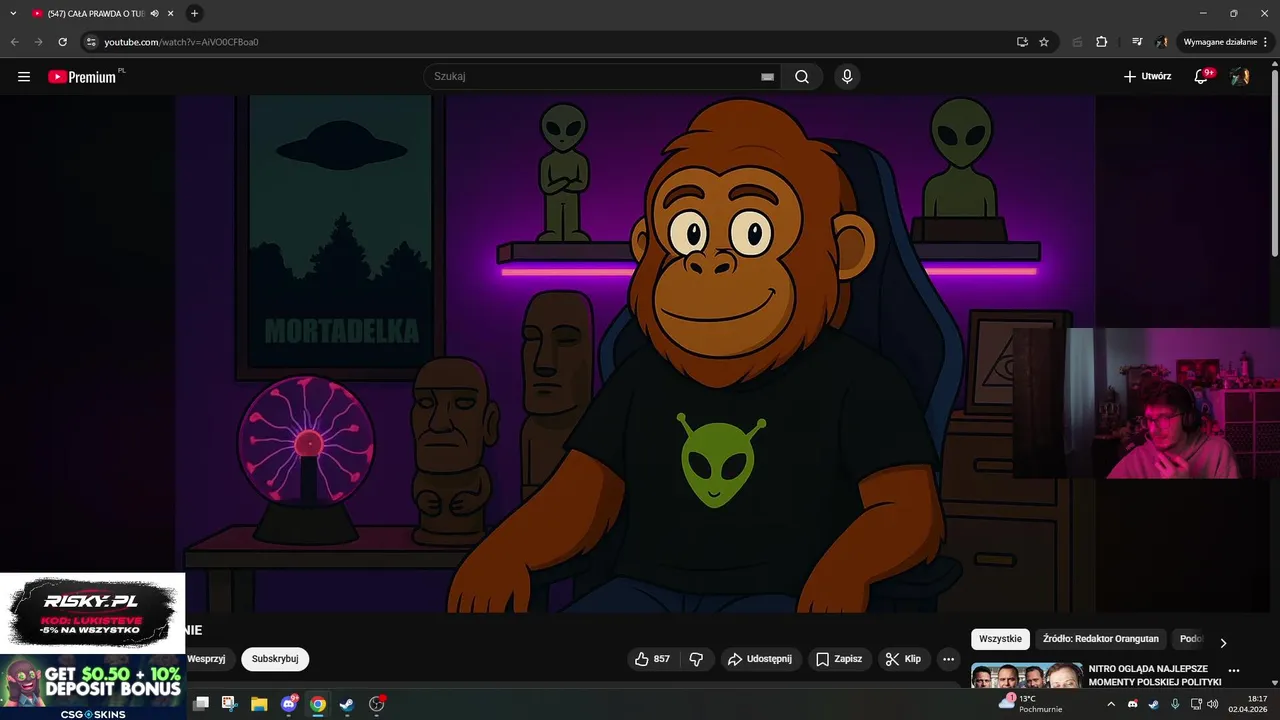Open YouTube notifications bell
Image resolution: width=1280 pixels, height=720 pixels.
tap(1202, 76)
